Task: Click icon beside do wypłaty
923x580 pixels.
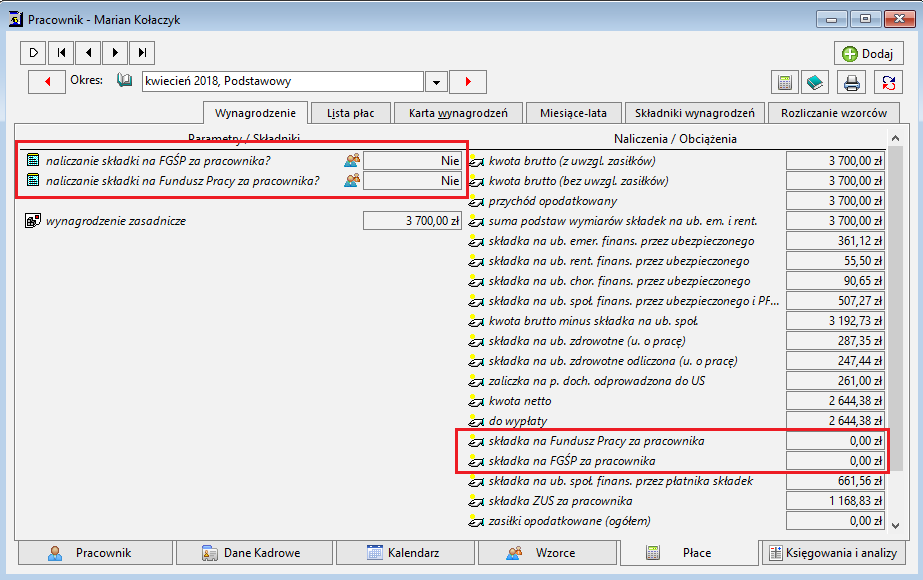Action: point(476,422)
